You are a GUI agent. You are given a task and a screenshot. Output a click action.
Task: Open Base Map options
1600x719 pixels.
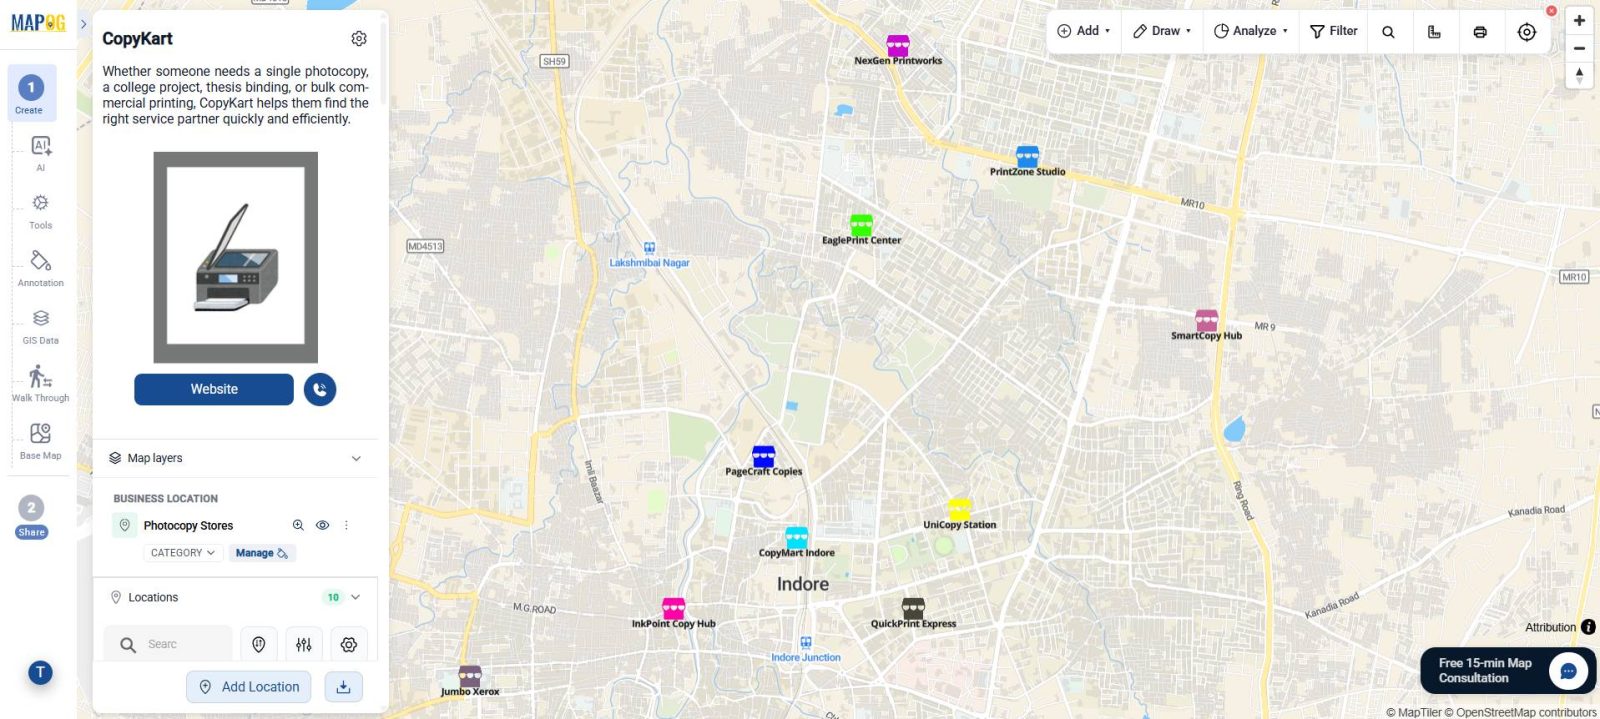tap(41, 440)
